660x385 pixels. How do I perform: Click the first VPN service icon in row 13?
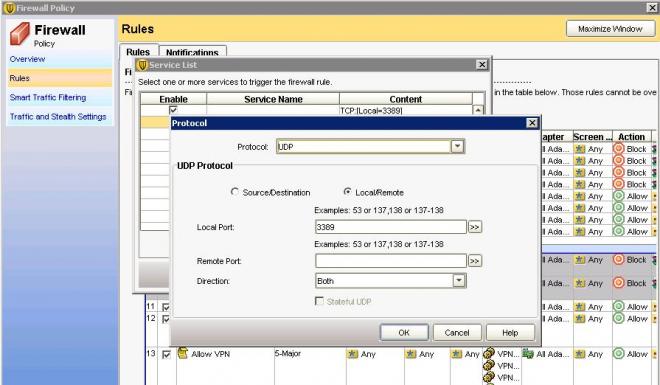(489, 353)
